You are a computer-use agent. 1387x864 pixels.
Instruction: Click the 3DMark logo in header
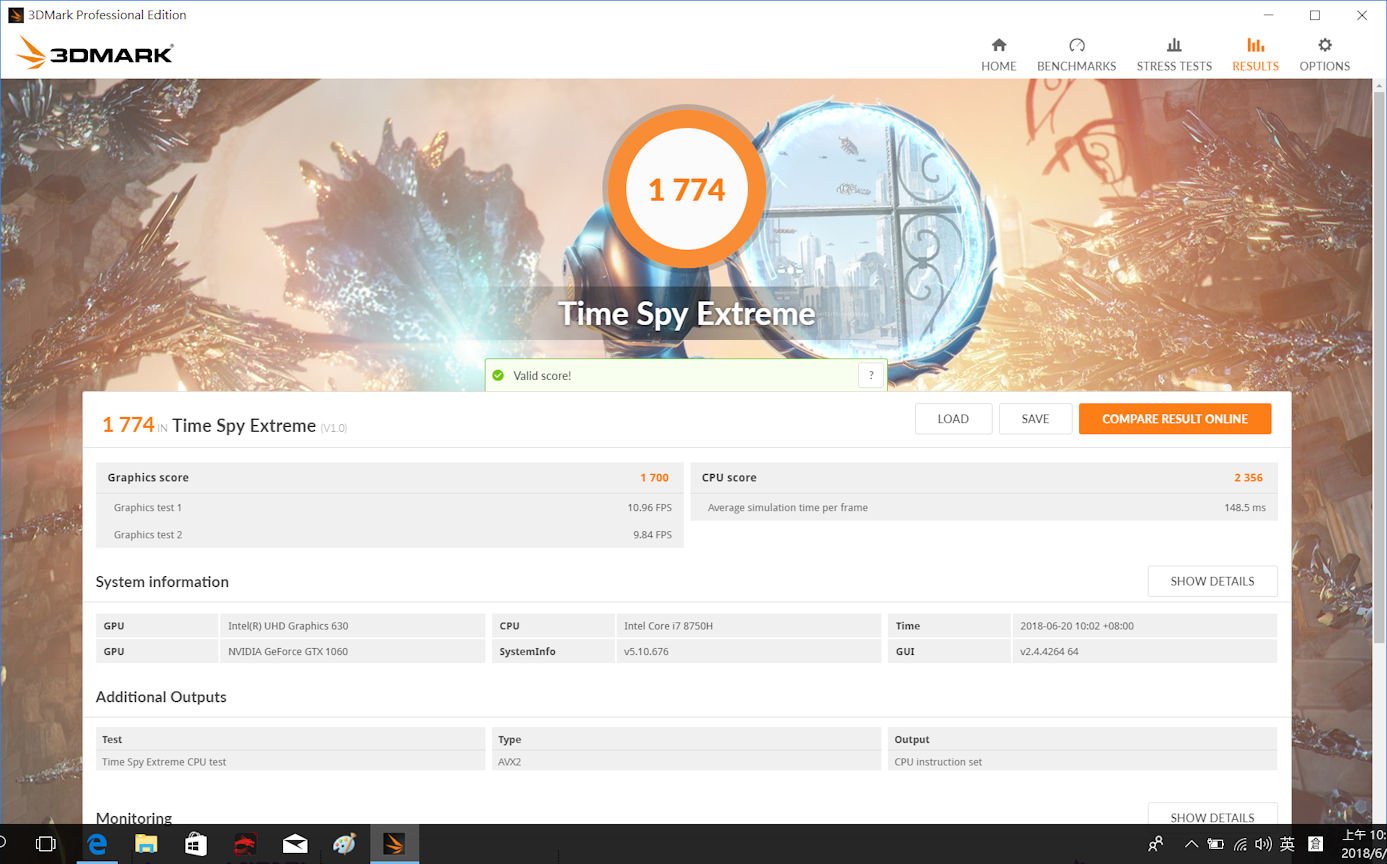96,54
